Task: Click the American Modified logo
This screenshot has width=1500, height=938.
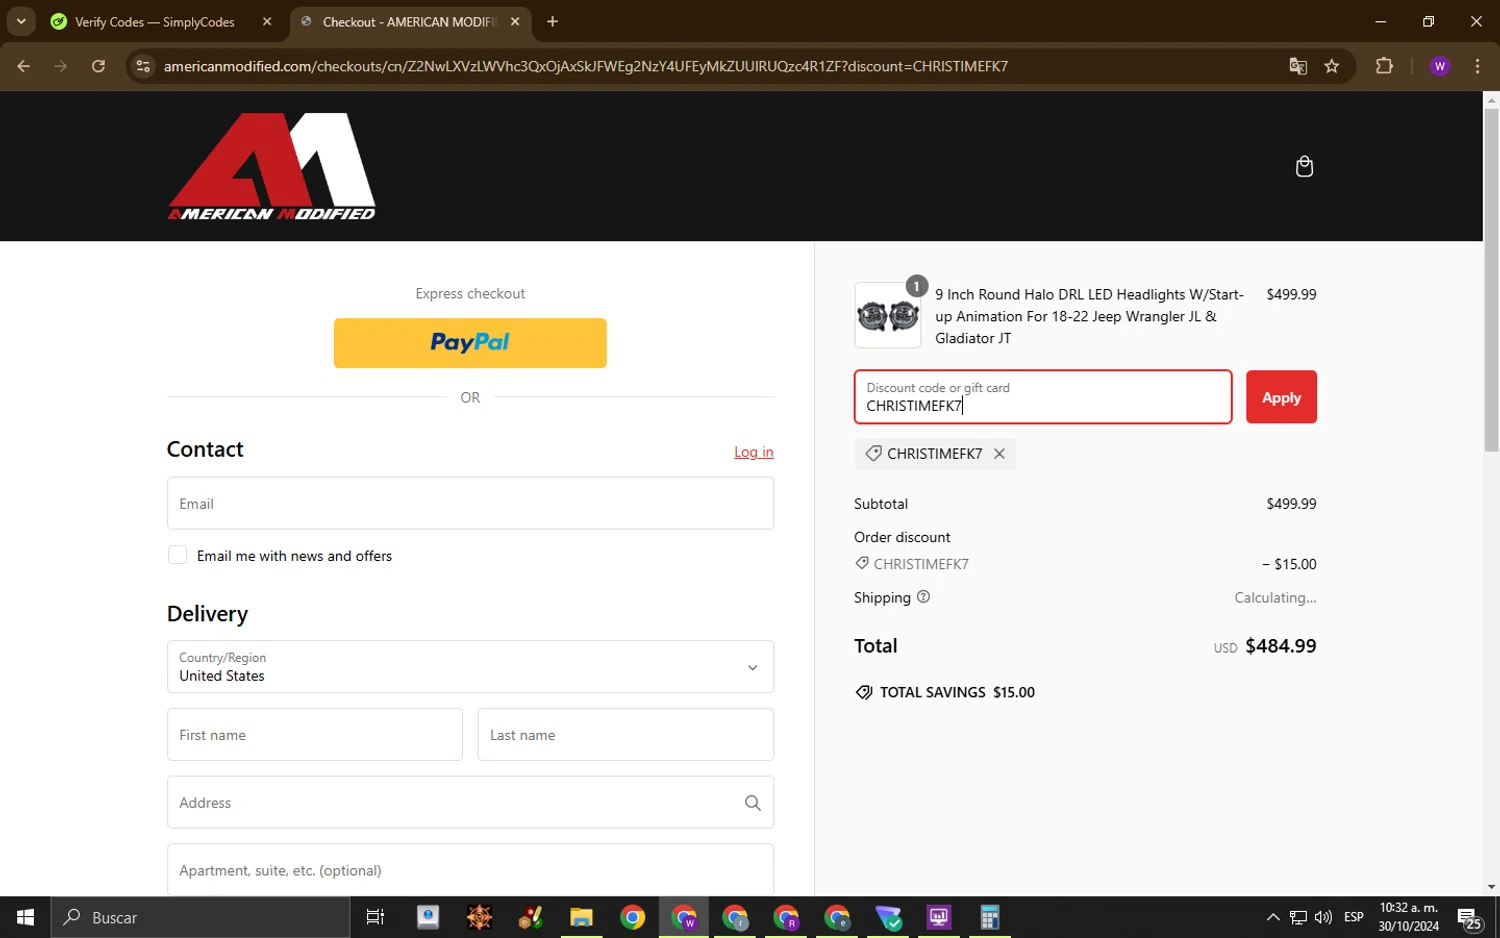Action: pos(271,166)
